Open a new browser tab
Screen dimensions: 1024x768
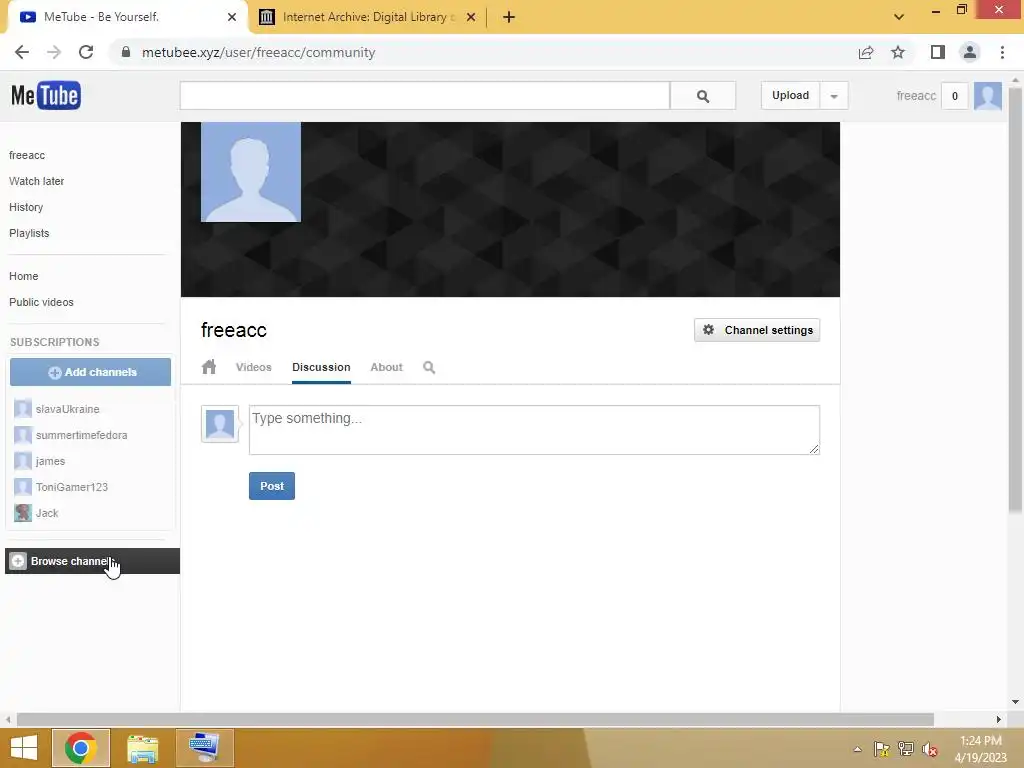509,17
